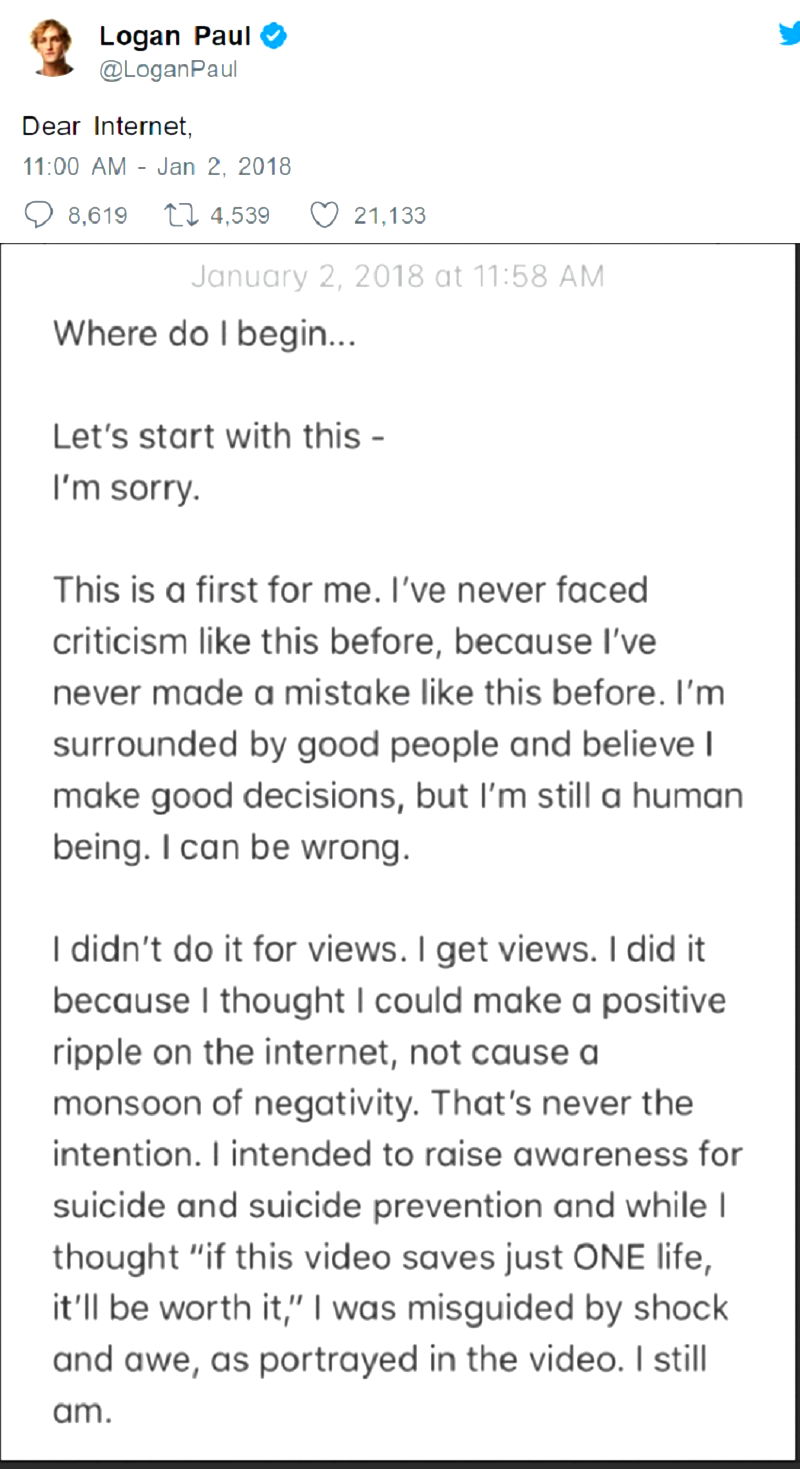Screen dimensions: 800x1469
Task: Click the blue verified badge
Action: tap(274, 37)
